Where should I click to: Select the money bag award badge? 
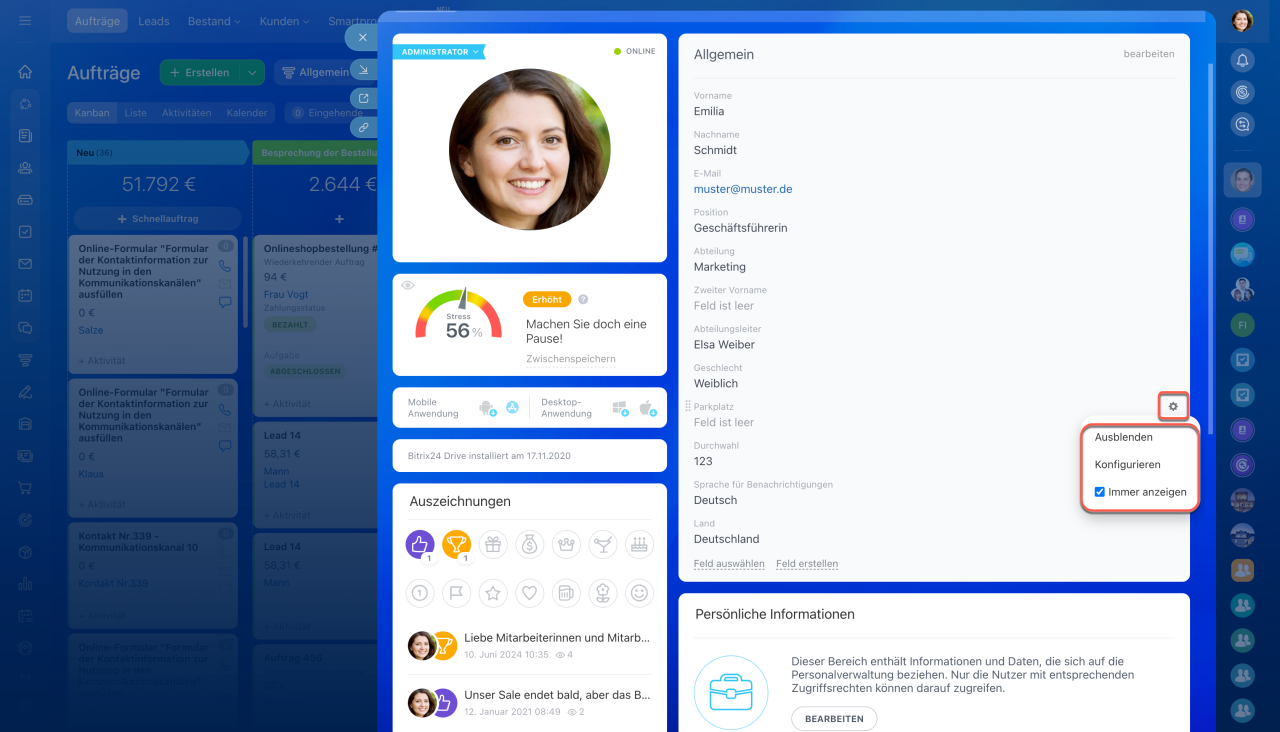(530, 544)
